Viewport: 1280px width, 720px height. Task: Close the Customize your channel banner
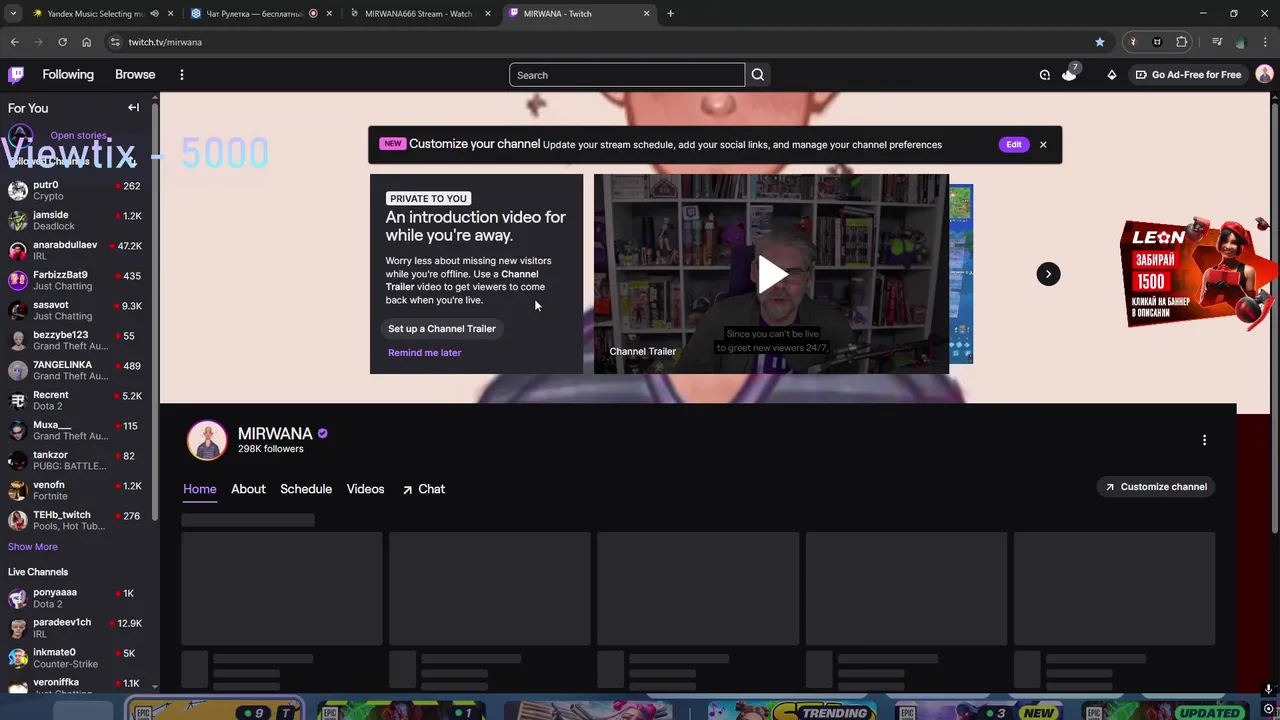coord(1043,144)
